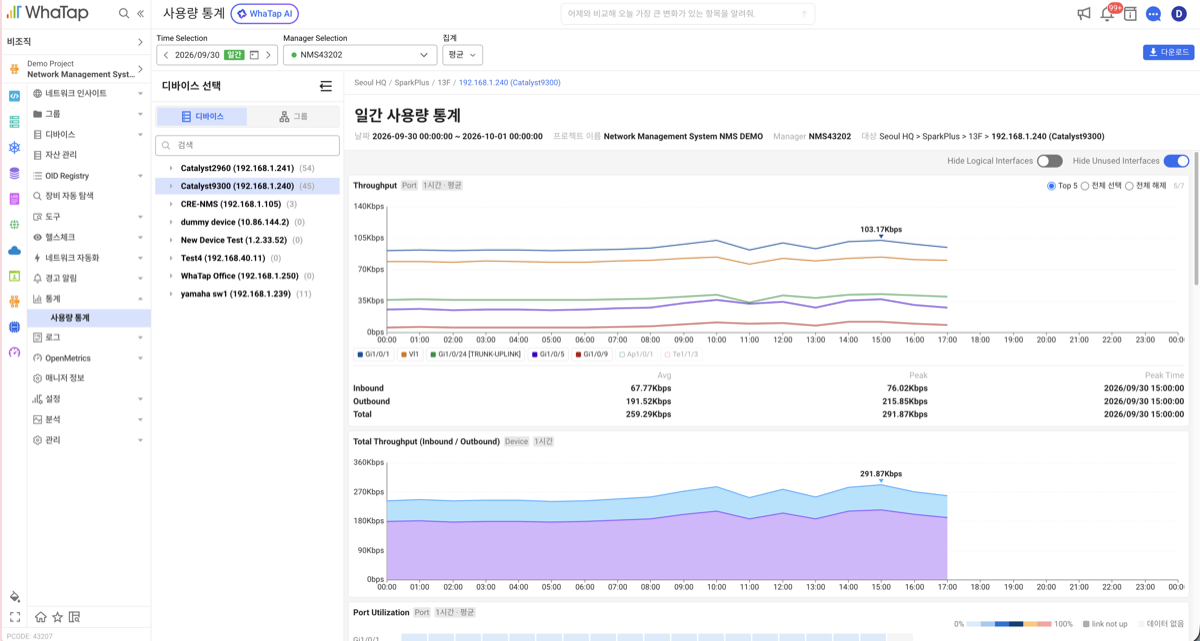Select the 전체 선택 radio option

1085,186
